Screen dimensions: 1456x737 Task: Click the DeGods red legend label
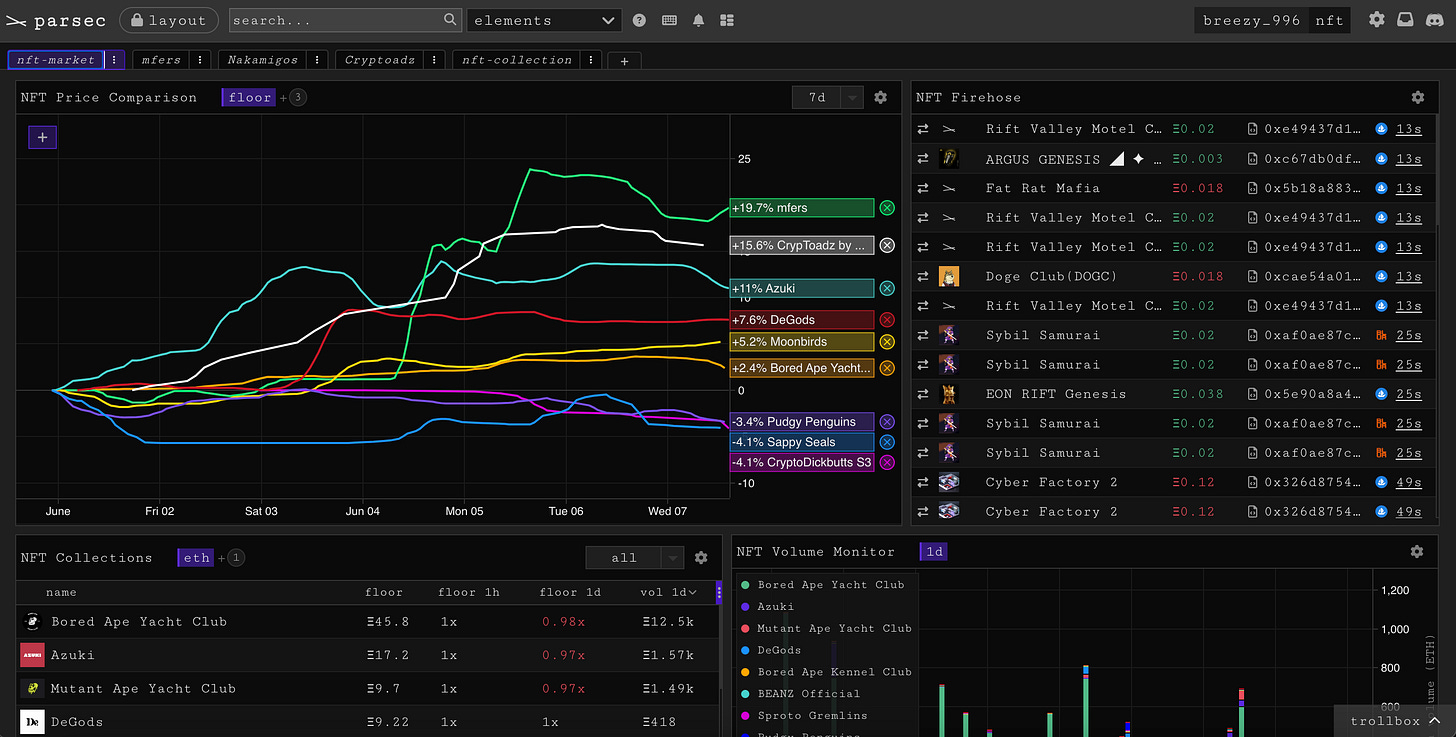point(802,320)
